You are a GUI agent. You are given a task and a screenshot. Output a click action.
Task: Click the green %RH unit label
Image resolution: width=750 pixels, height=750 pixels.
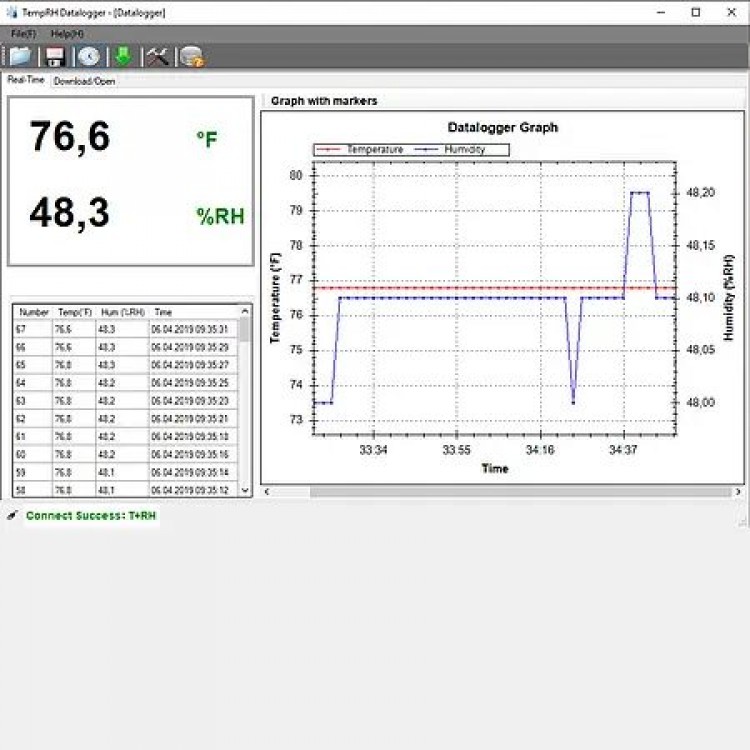[x=221, y=216]
